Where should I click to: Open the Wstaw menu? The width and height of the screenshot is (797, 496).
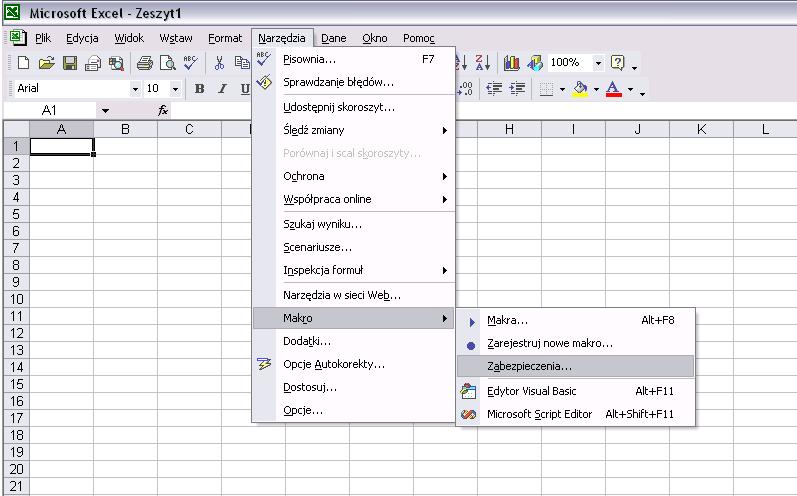[176, 38]
